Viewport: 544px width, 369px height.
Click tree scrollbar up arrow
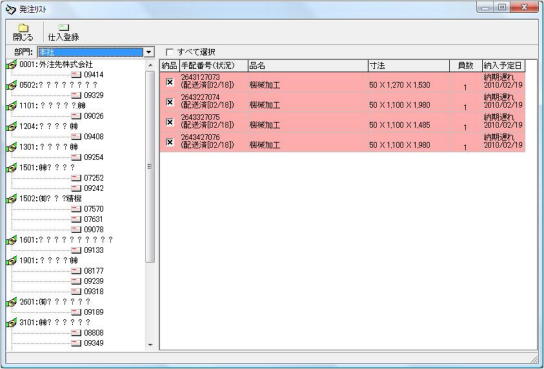150,65
